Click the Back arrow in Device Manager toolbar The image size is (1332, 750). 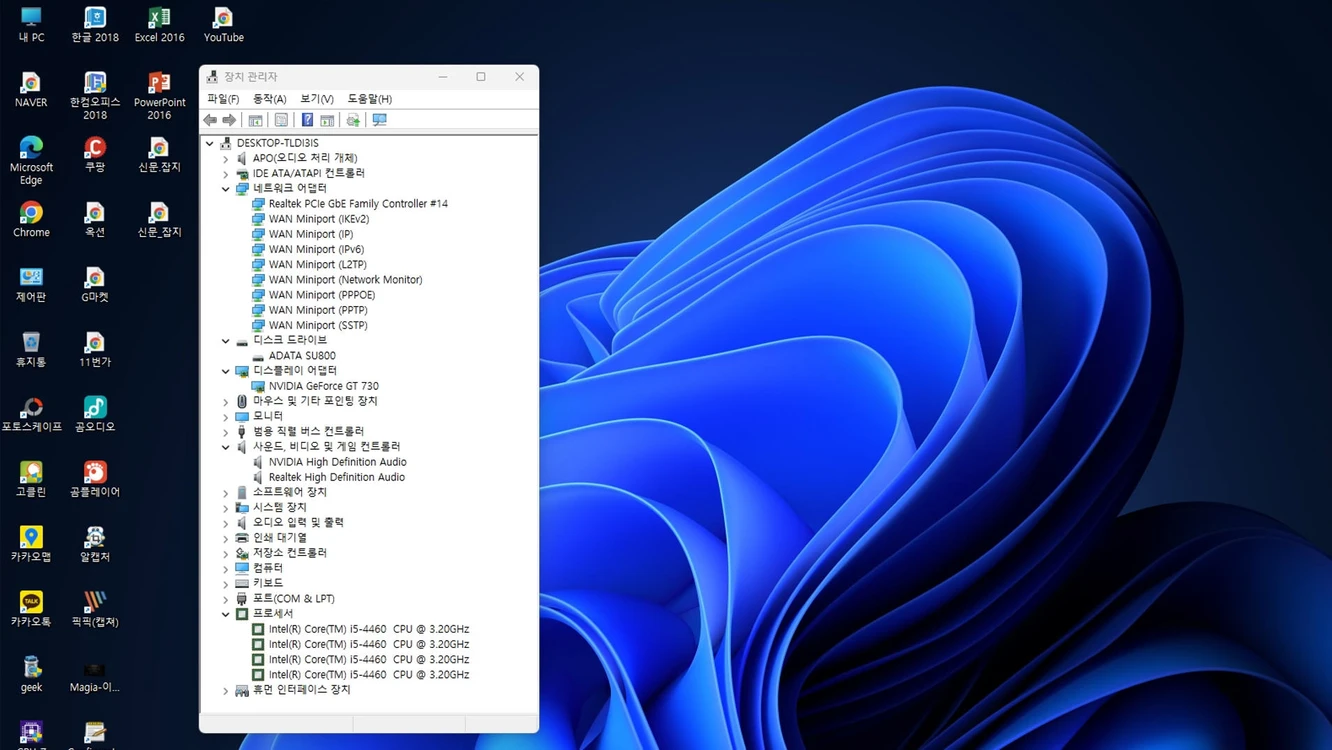click(210, 120)
